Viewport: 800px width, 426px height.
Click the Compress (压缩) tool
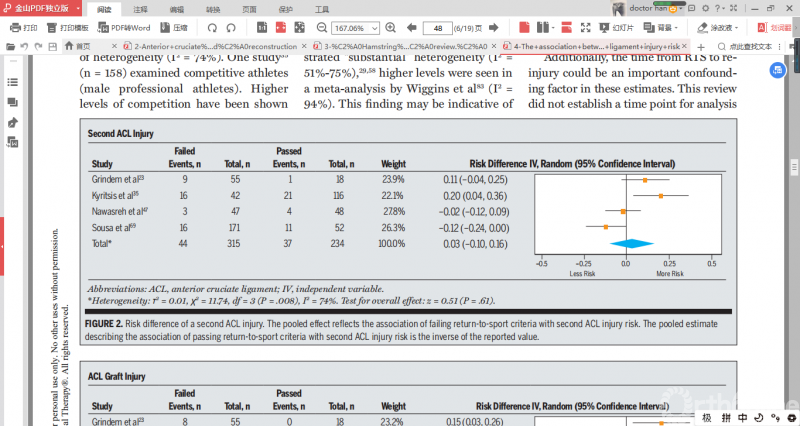coord(172,28)
